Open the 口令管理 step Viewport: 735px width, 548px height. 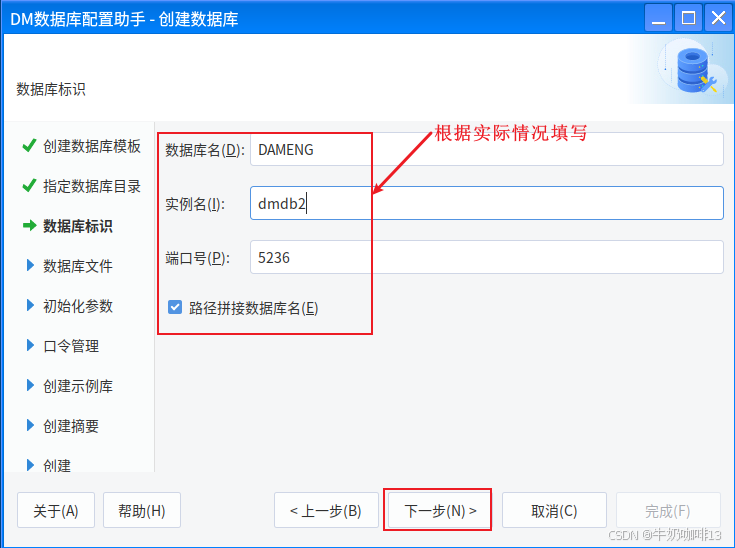(71, 346)
